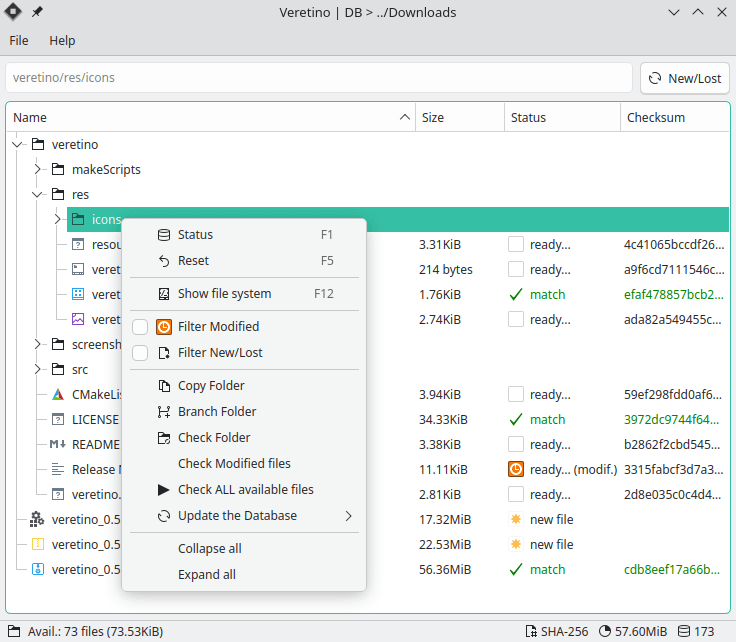Expand the makeScripts folder
The image size is (736, 642).
tap(38, 169)
